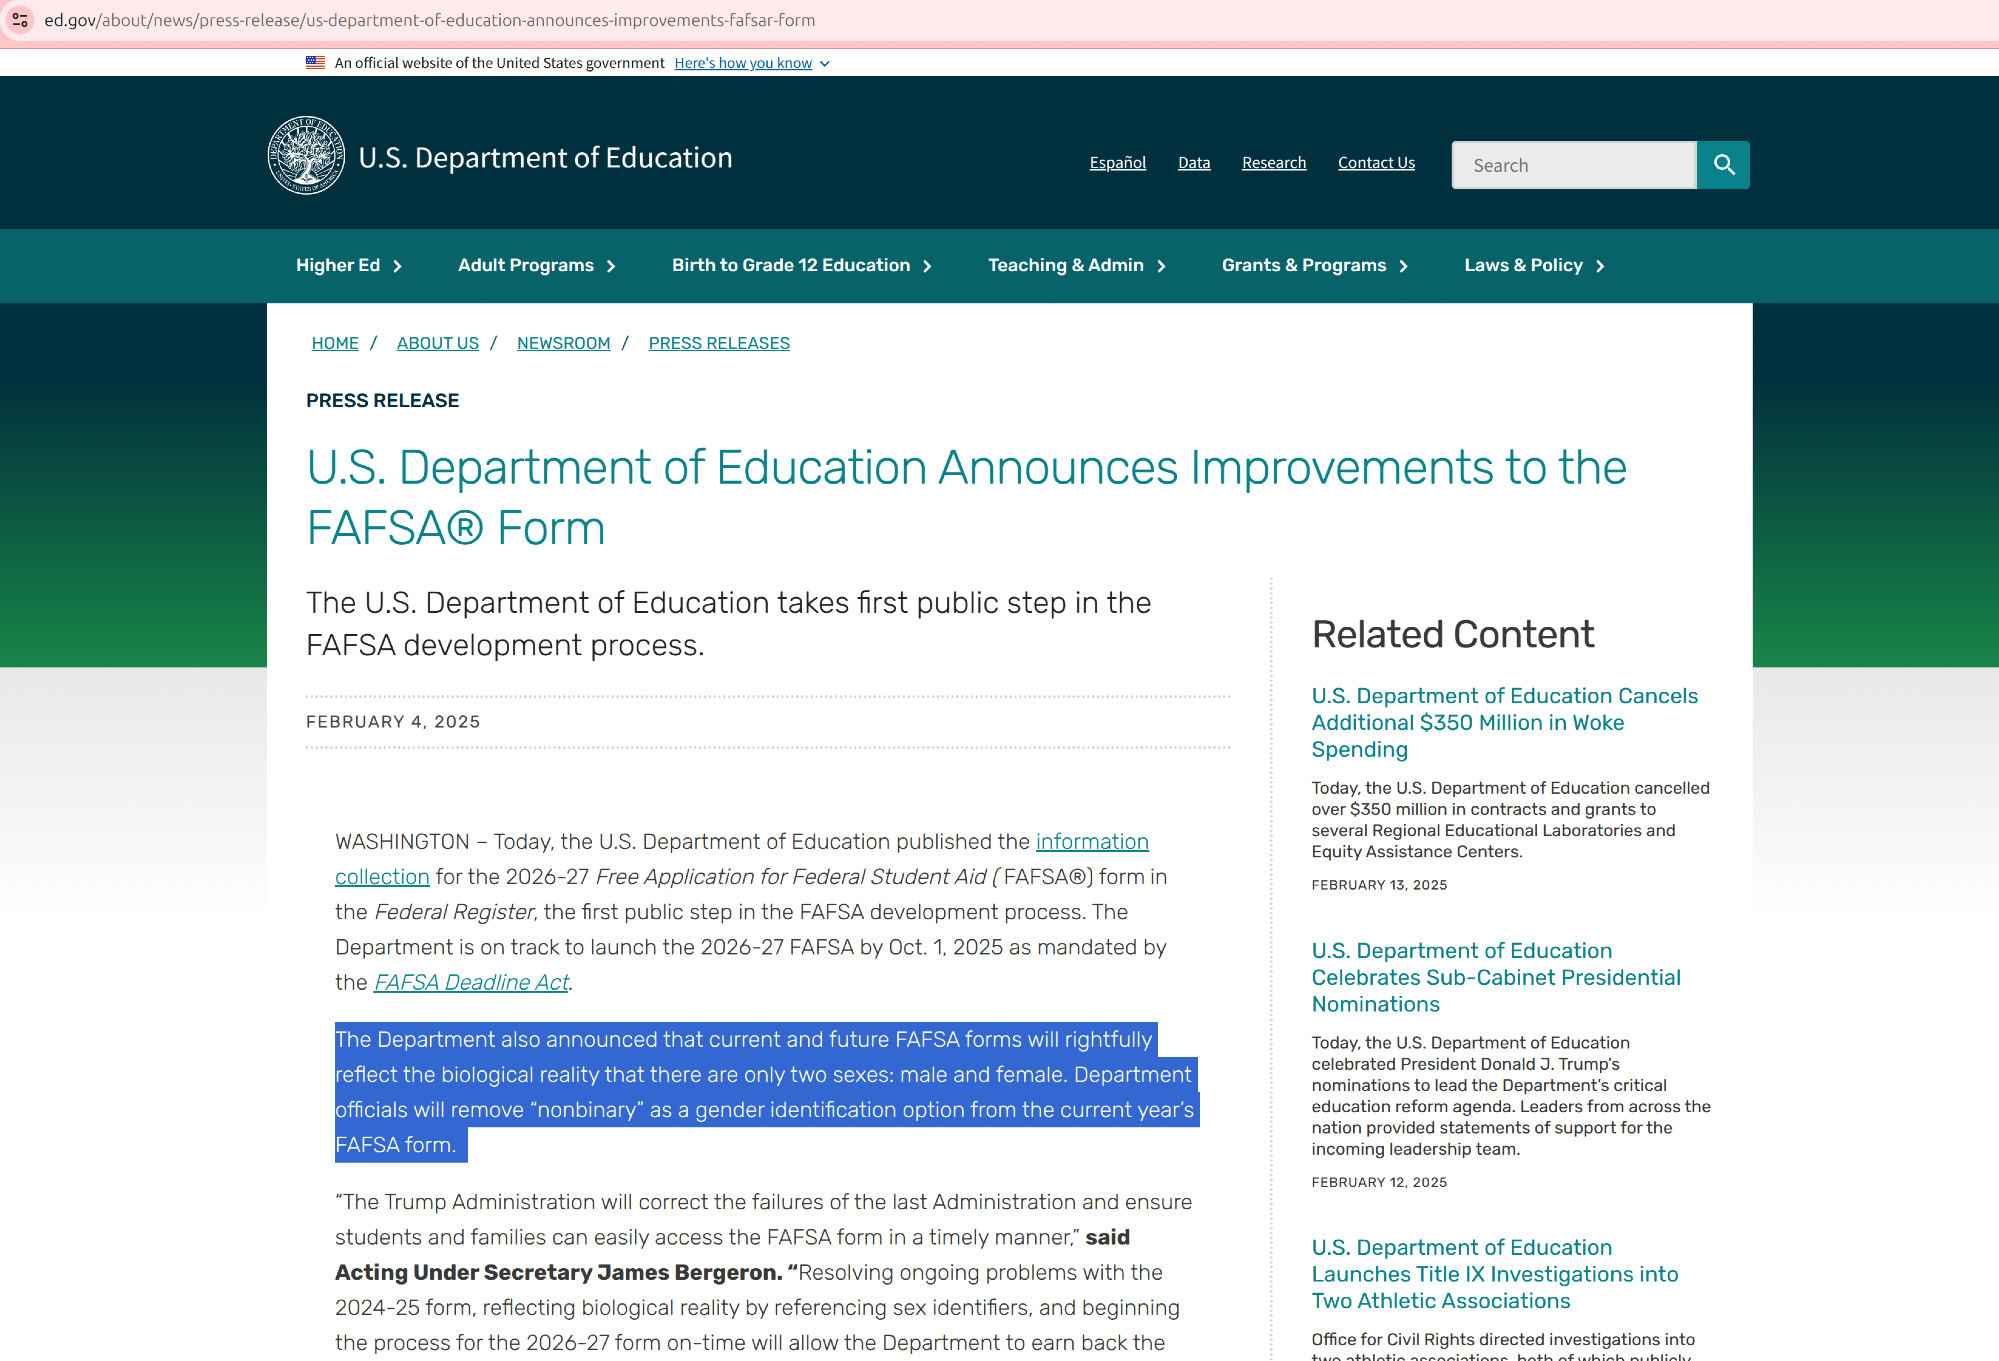Go to NEWSROOM breadcrumb
The height and width of the screenshot is (1361, 1999).
tap(563, 343)
